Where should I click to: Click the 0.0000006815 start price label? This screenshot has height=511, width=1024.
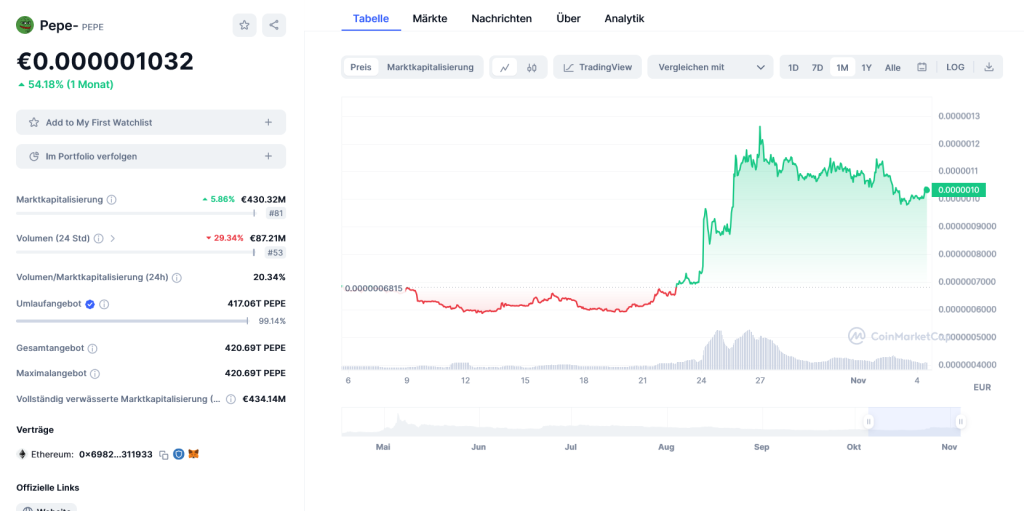(374, 288)
